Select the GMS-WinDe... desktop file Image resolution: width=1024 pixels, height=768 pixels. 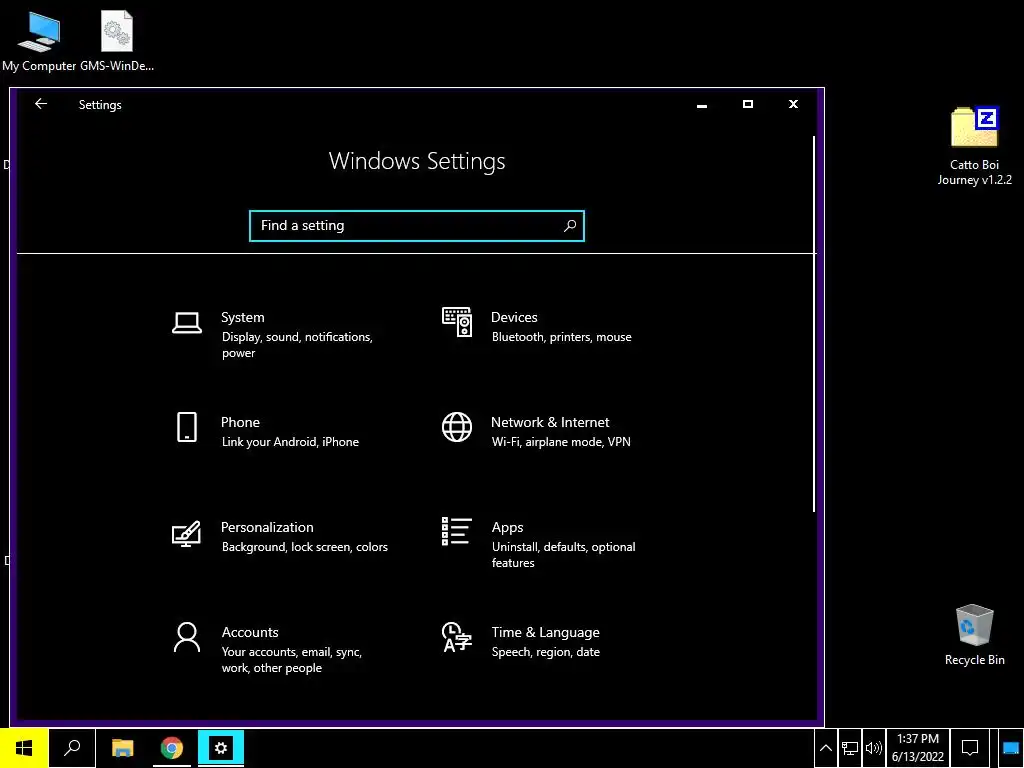(x=117, y=41)
